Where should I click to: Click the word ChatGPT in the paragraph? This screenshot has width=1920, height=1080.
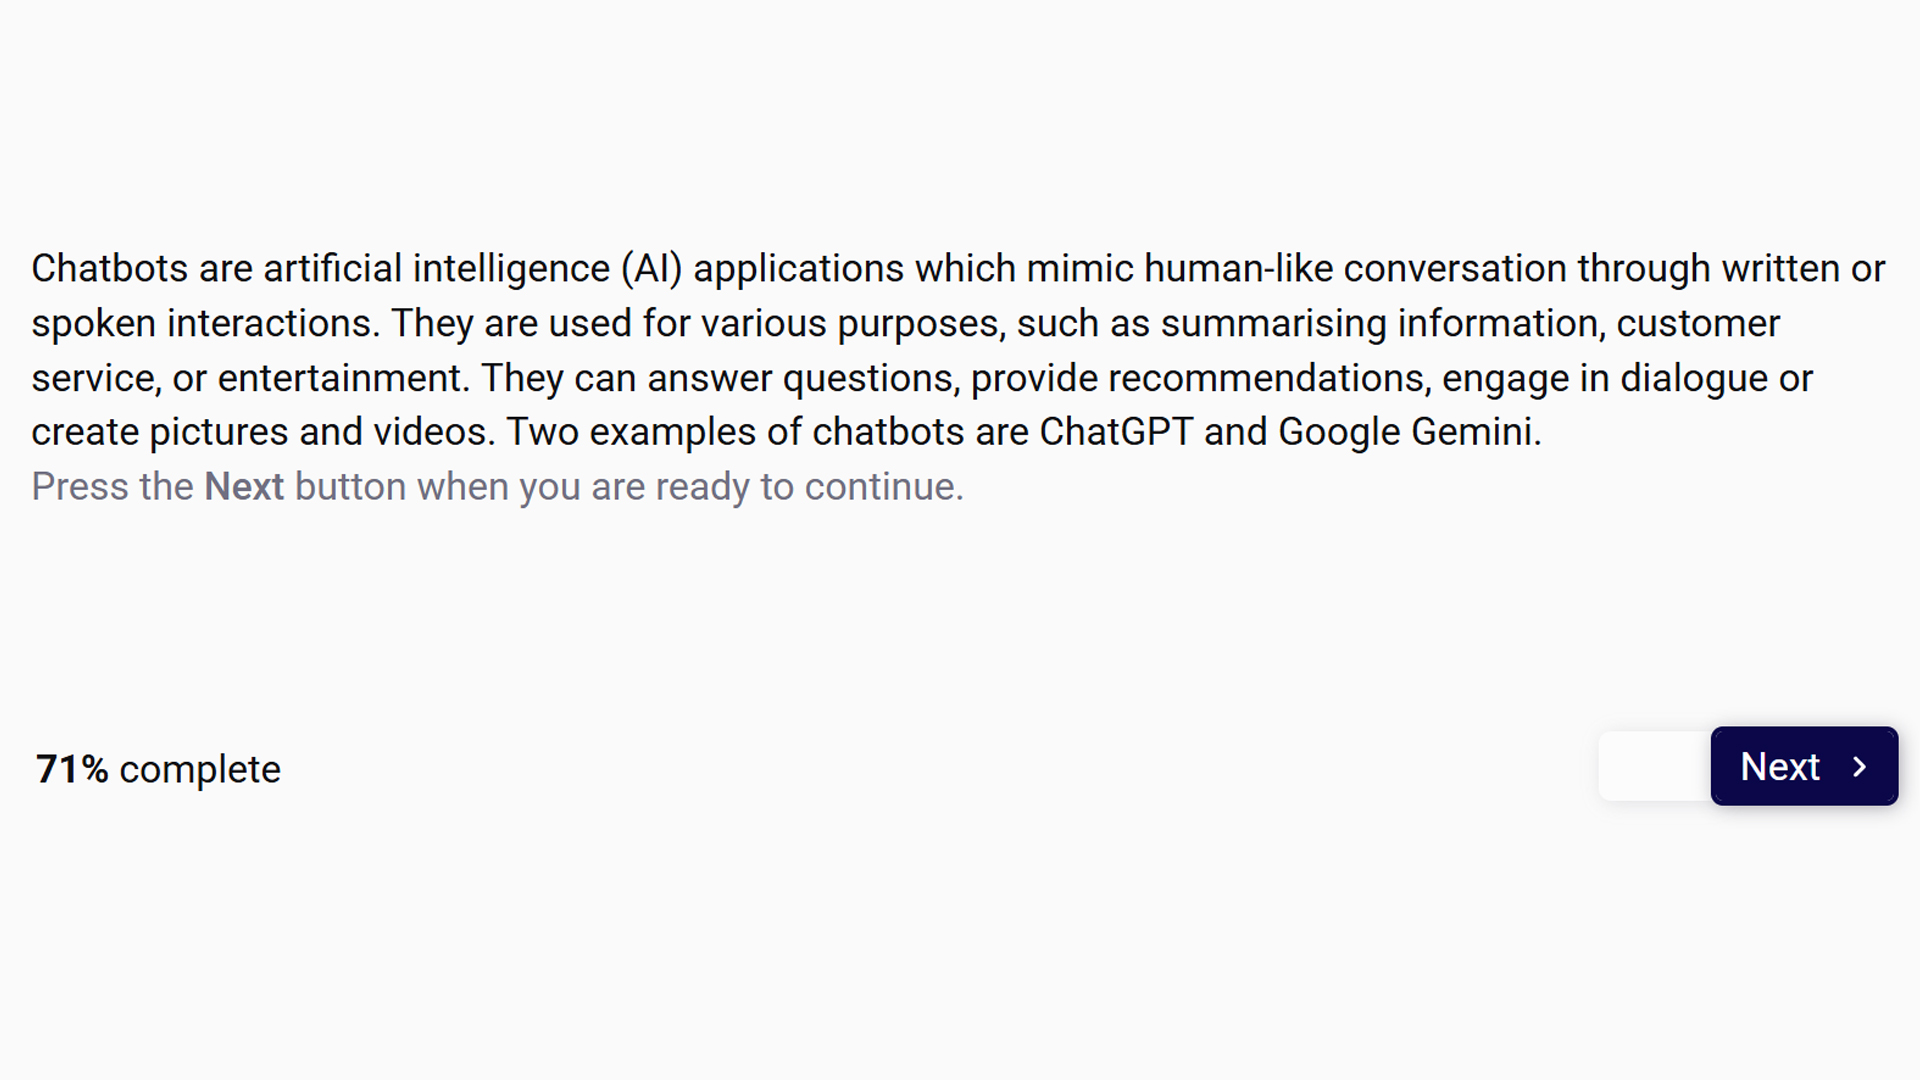[1116, 432]
